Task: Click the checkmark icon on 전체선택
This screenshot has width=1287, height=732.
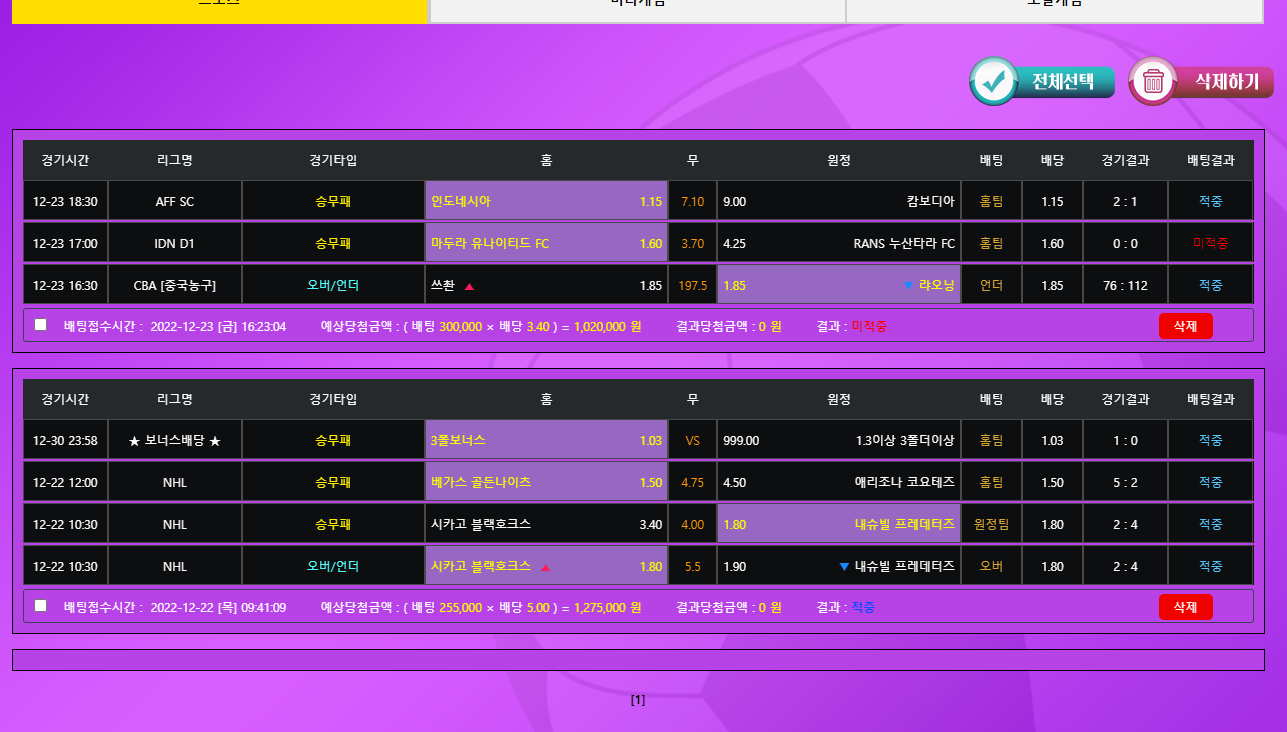Action: tap(993, 82)
